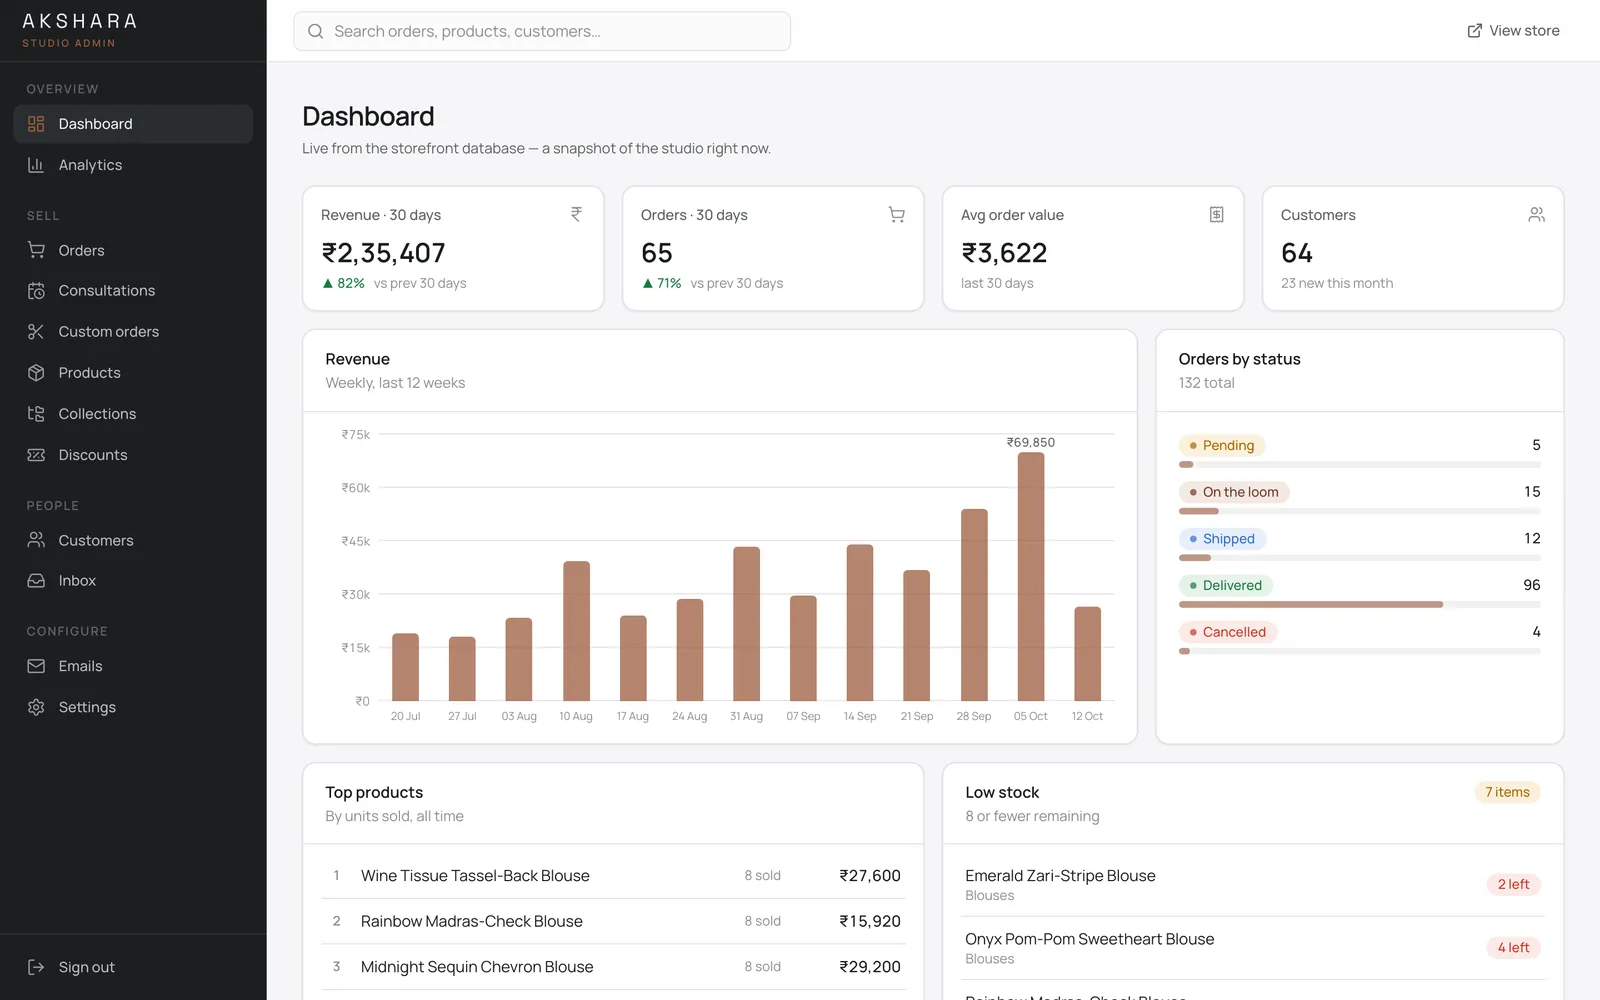
Task: Focus the search orders, products, customers field
Action: [542, 31]
